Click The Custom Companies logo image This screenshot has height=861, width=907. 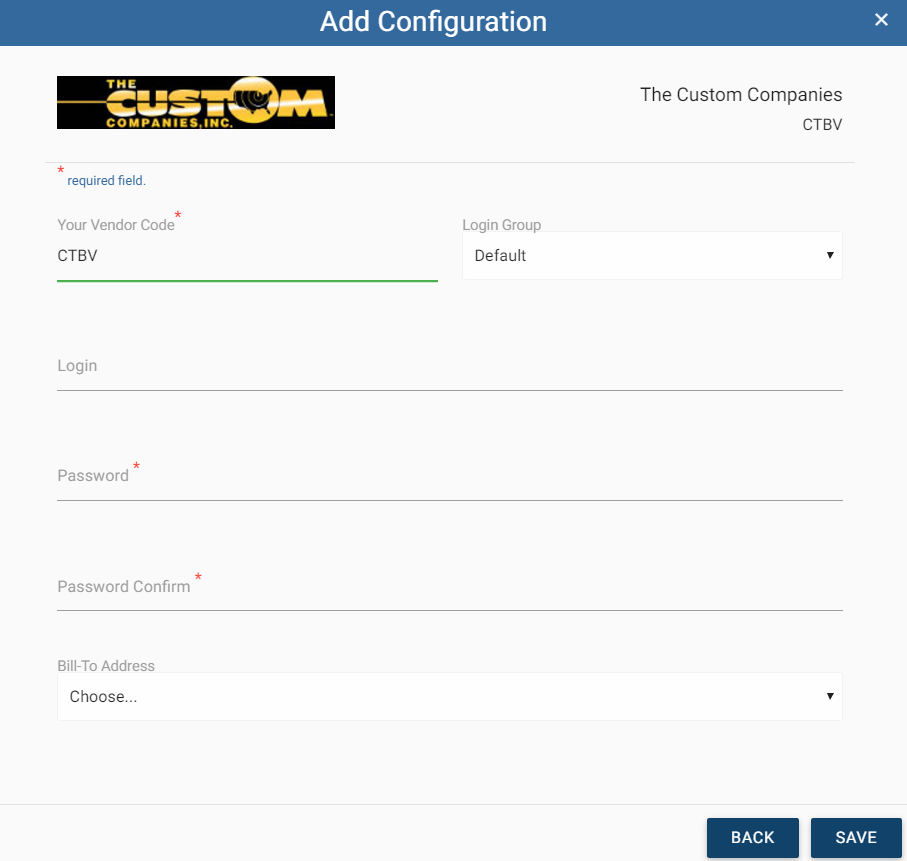click(x=195, y=101)
